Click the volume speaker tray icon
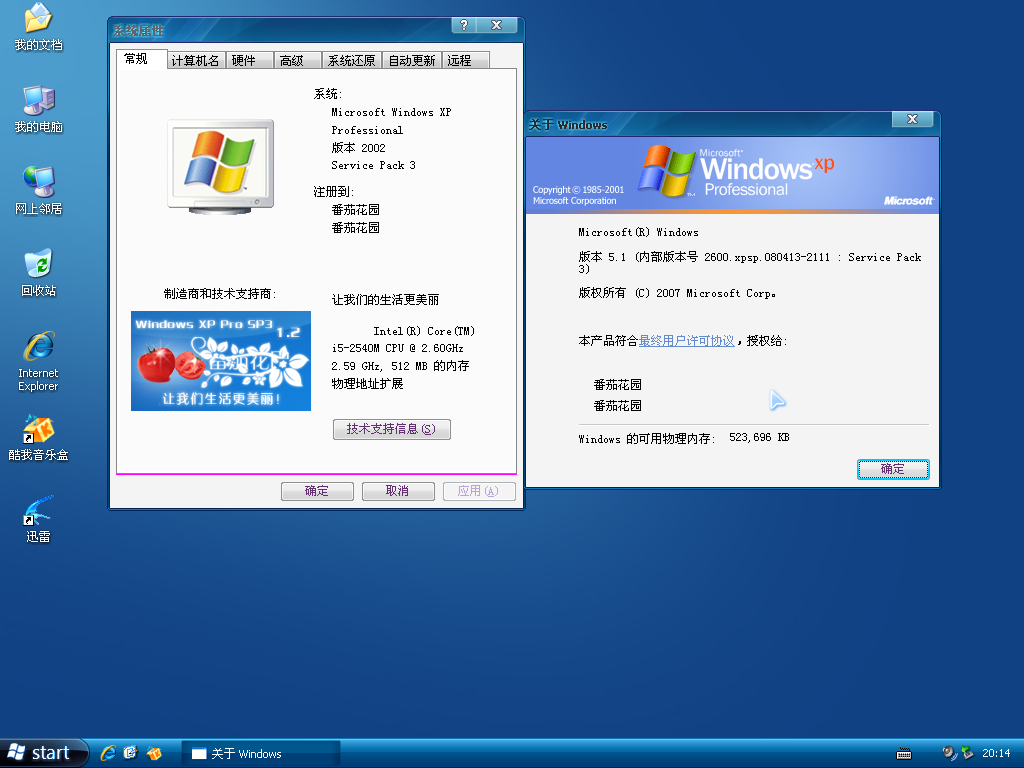 pos(949,753)
